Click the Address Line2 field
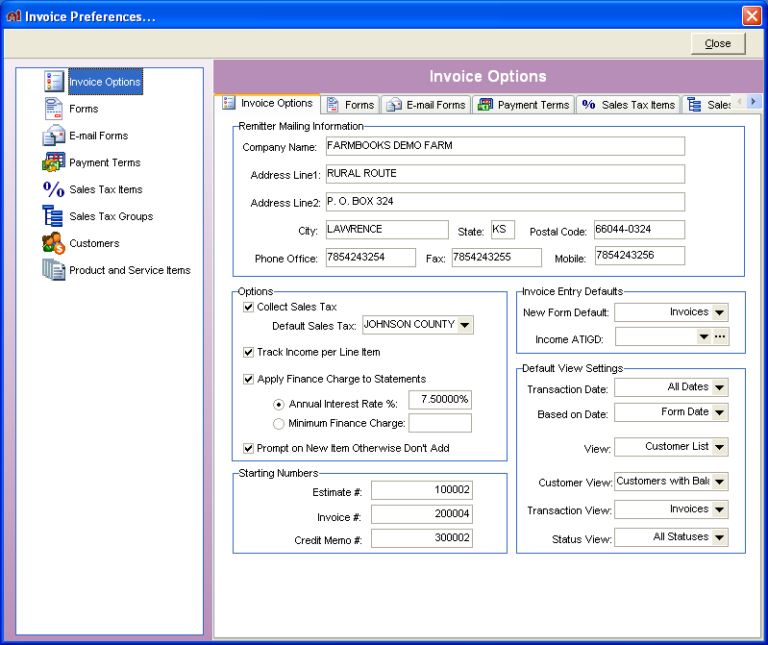 [505, 202]
